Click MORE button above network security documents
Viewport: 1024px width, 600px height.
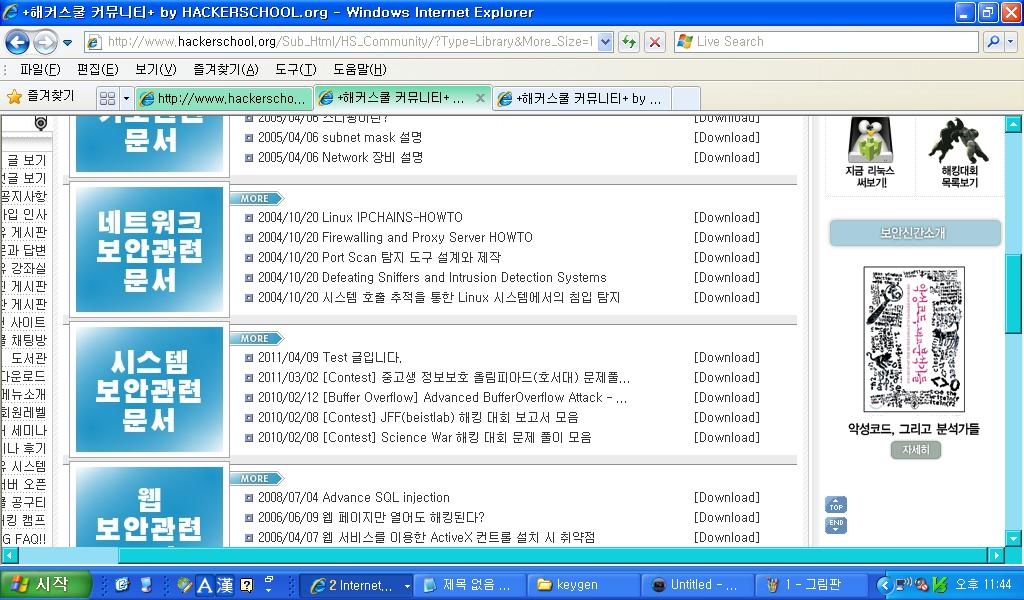pyautogui.click(x=256, y=198)
